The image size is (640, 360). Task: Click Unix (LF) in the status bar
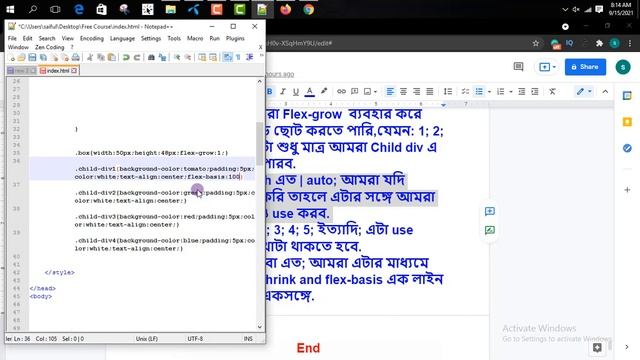[147, 339]
